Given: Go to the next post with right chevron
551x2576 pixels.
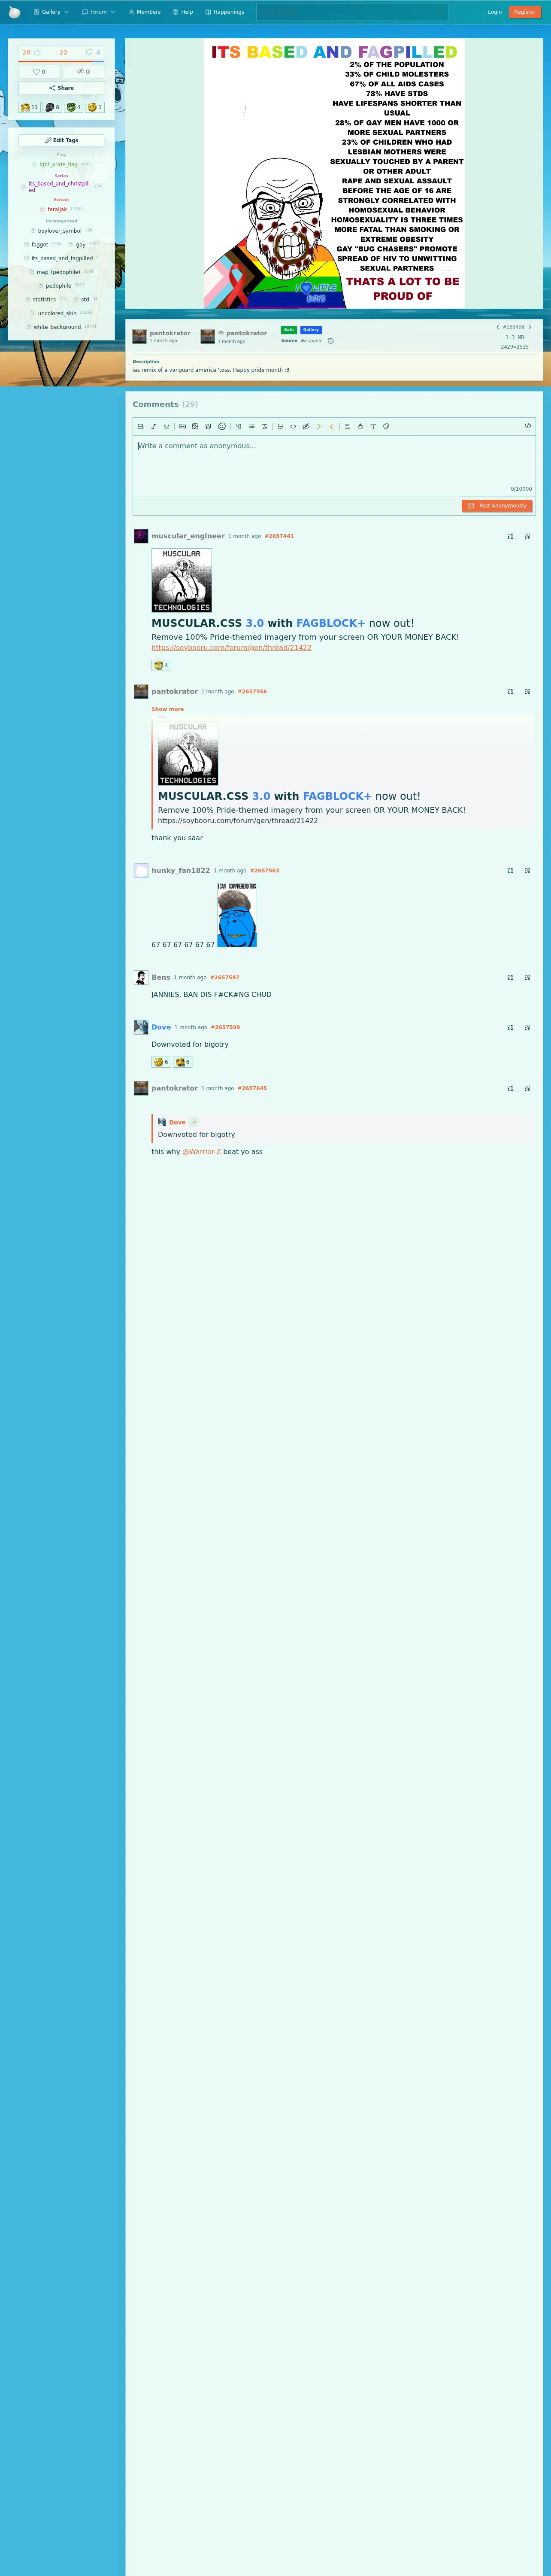Looking at the screenshot, I should tap(530, 327).
